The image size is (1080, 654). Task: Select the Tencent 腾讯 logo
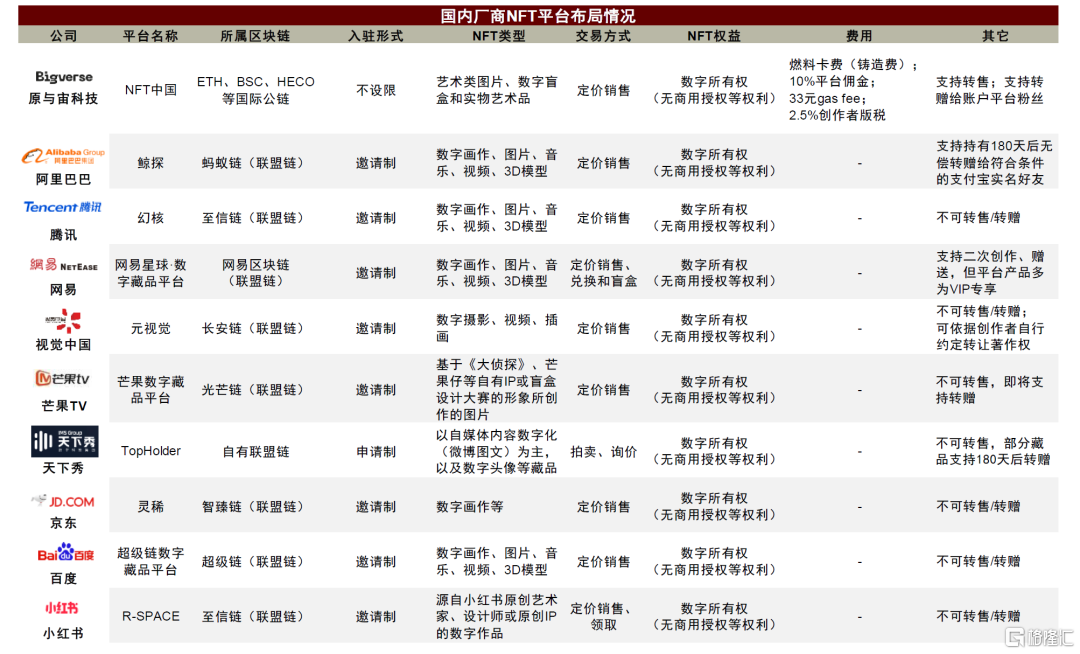pyautogui.click(x=63, y=207)
